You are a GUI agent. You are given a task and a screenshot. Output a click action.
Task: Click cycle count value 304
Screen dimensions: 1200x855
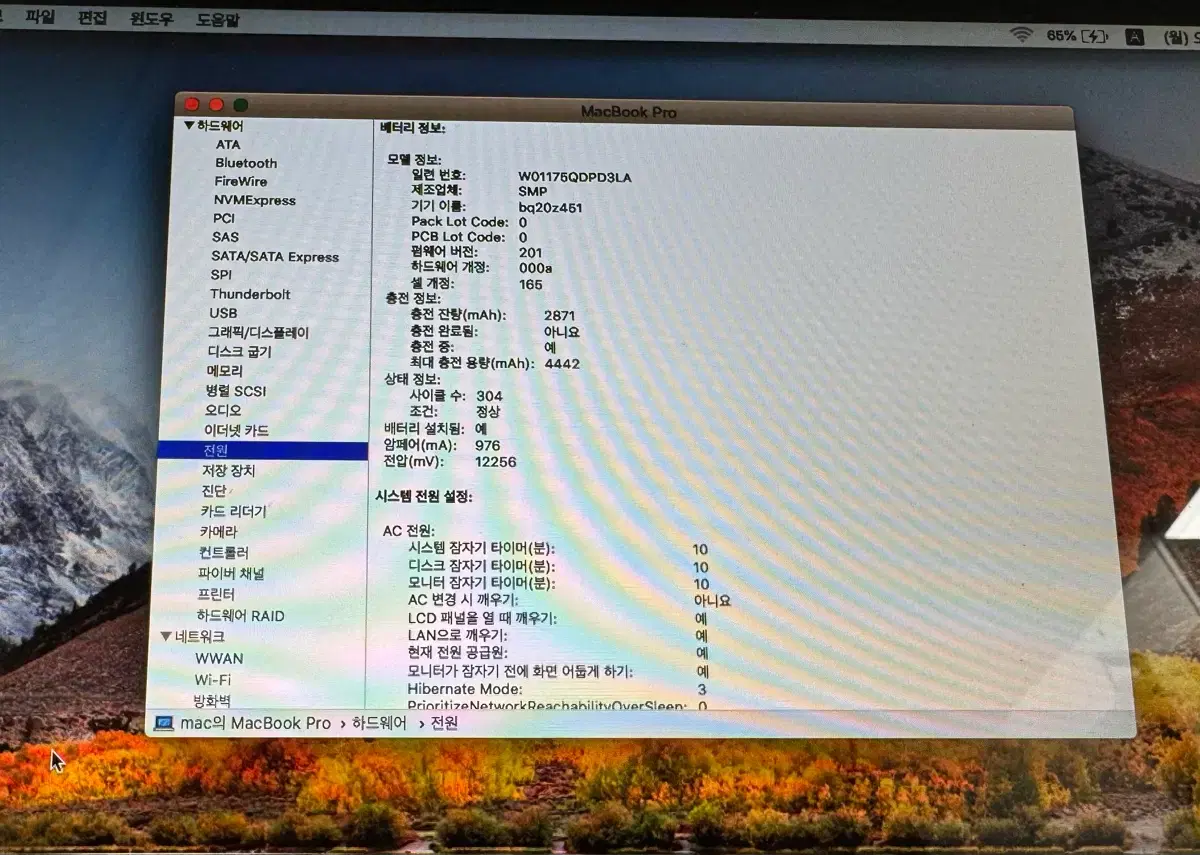point(489,396)
